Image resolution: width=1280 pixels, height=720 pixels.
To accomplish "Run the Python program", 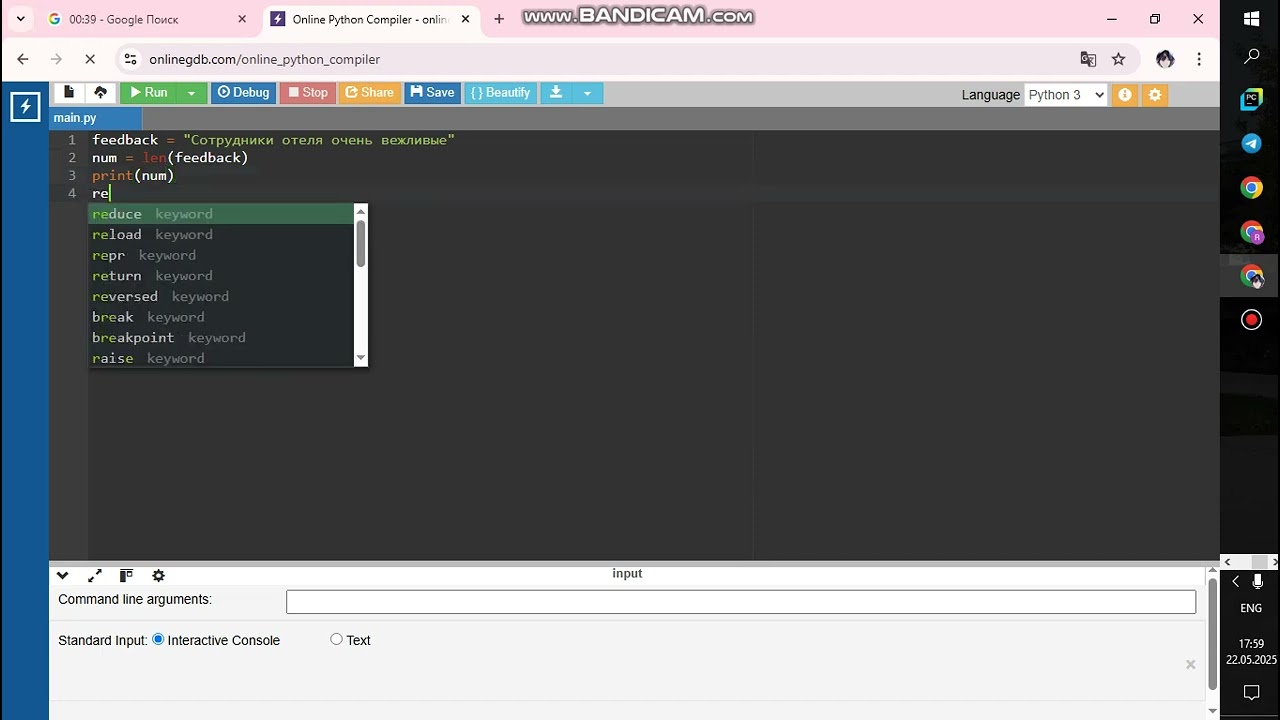I will 148,93.
